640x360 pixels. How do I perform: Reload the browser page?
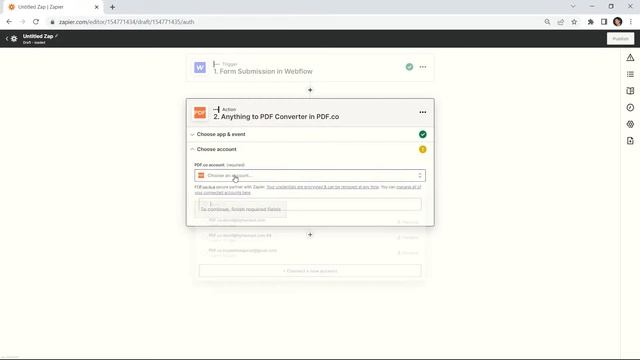coord(36,22)
